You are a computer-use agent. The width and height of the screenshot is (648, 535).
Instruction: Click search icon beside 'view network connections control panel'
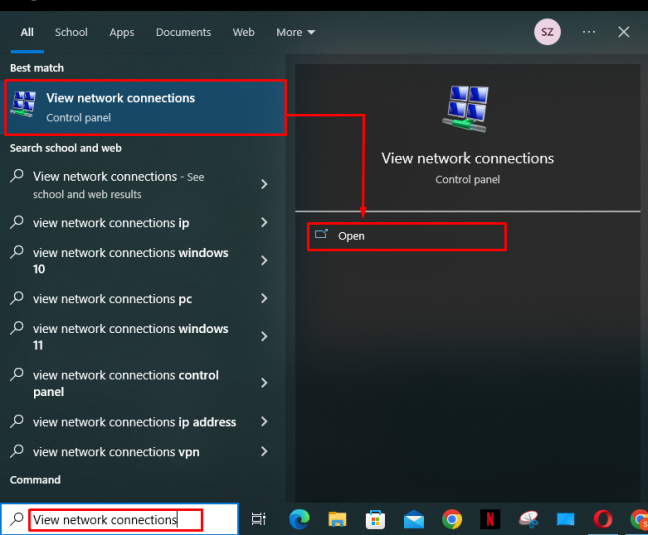tap(17, 374)
